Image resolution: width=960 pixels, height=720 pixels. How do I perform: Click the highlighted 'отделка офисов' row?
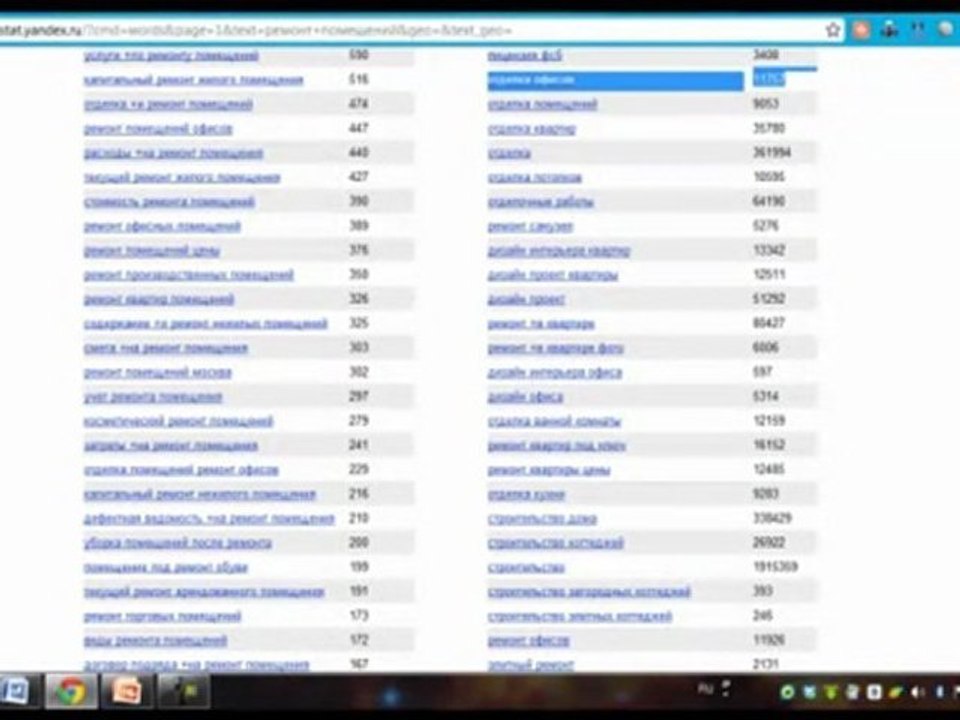click(x=615, y=81)
